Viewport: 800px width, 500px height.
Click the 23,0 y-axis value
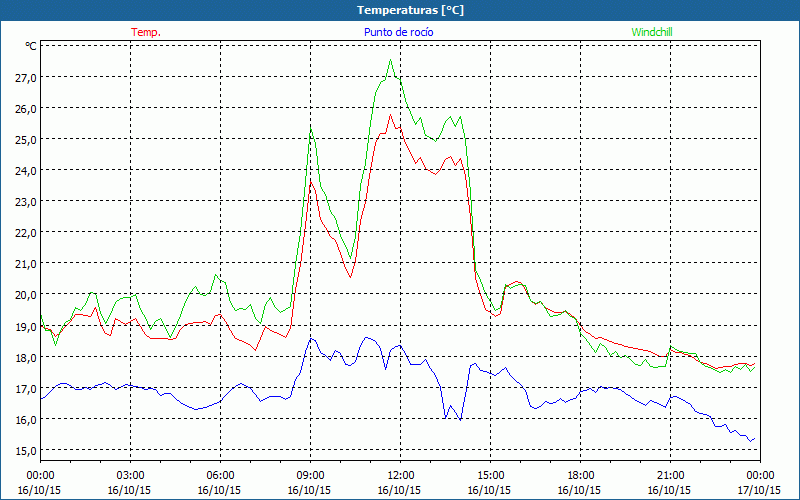click(27, 202)
